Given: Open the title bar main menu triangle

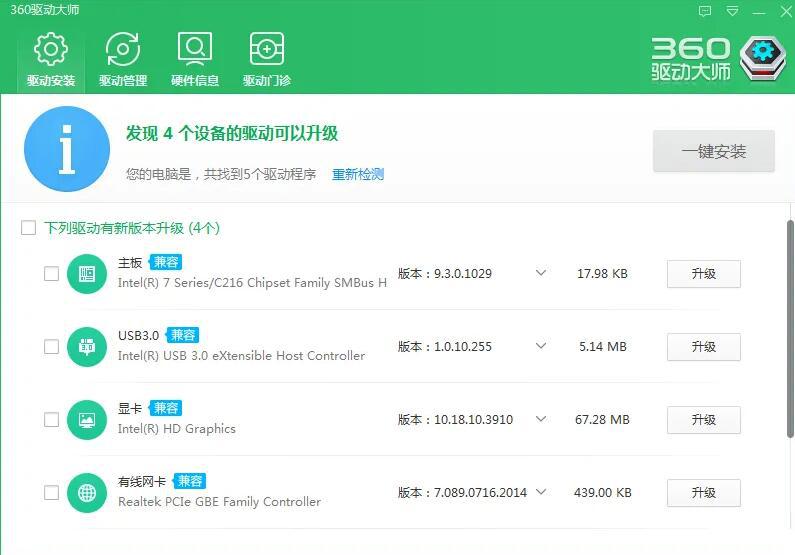Looking at the screenshot, I should click(733, 11).
